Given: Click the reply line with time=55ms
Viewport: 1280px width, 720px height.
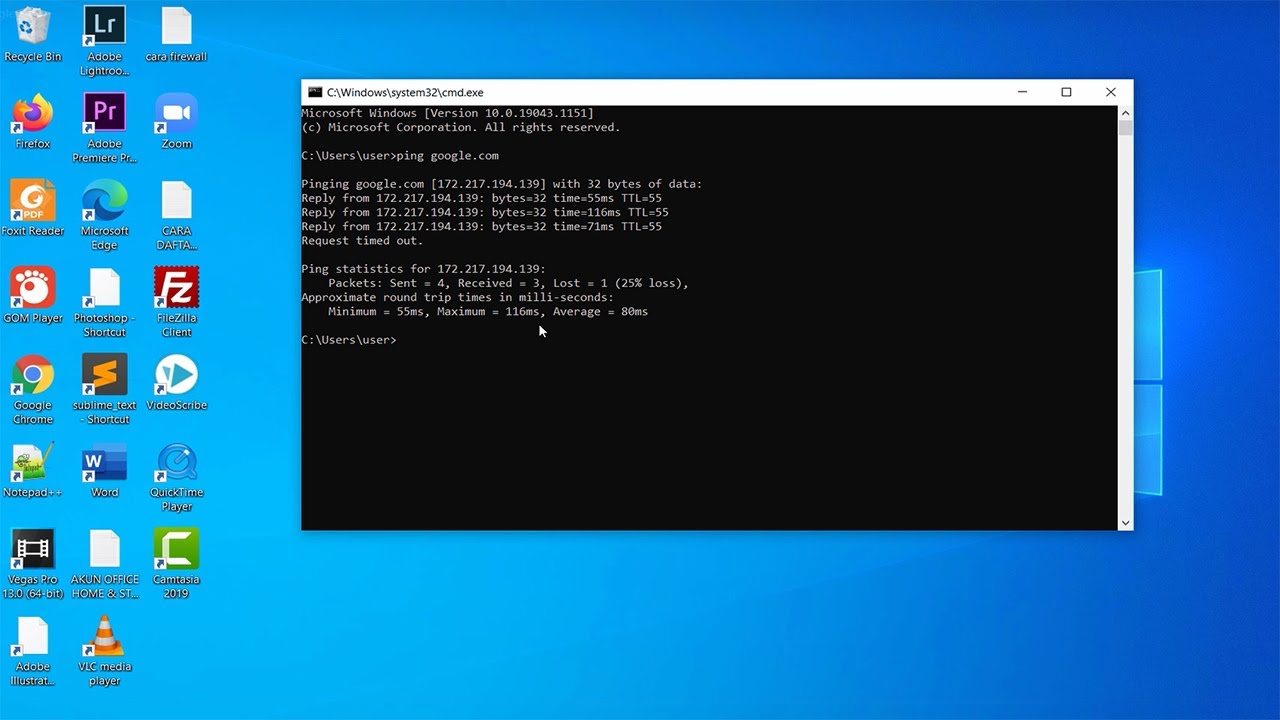Looking at the screenshot, I should tap(481, 198).
